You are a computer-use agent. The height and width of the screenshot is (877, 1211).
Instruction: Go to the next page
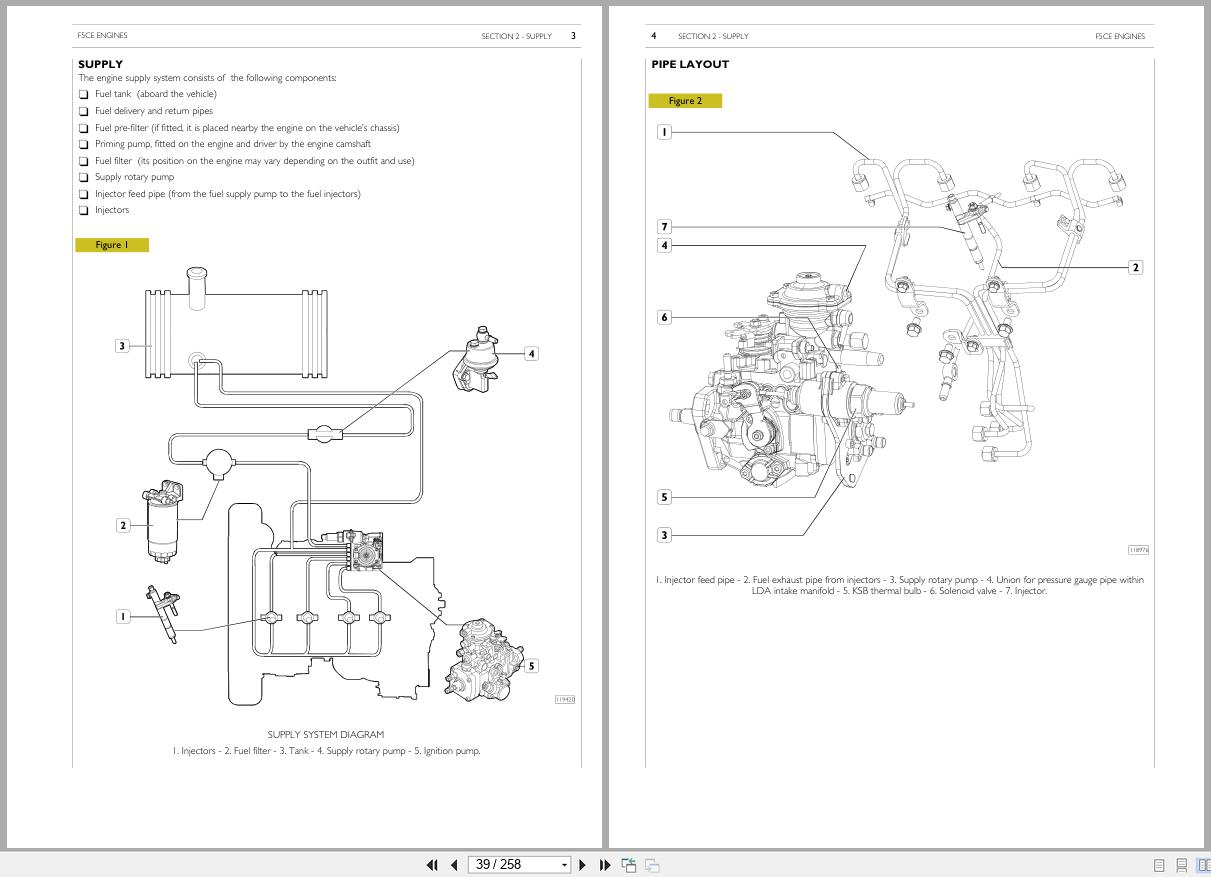[582, 865]
